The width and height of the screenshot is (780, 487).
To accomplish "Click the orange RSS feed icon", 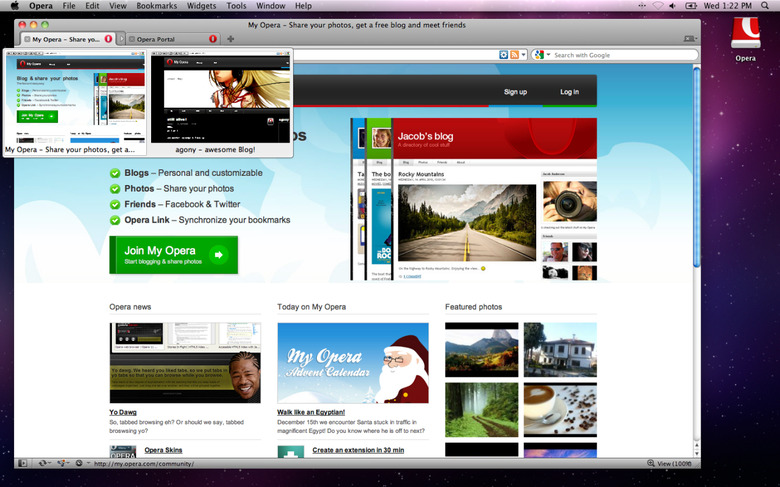I will (x=514, y=55).
